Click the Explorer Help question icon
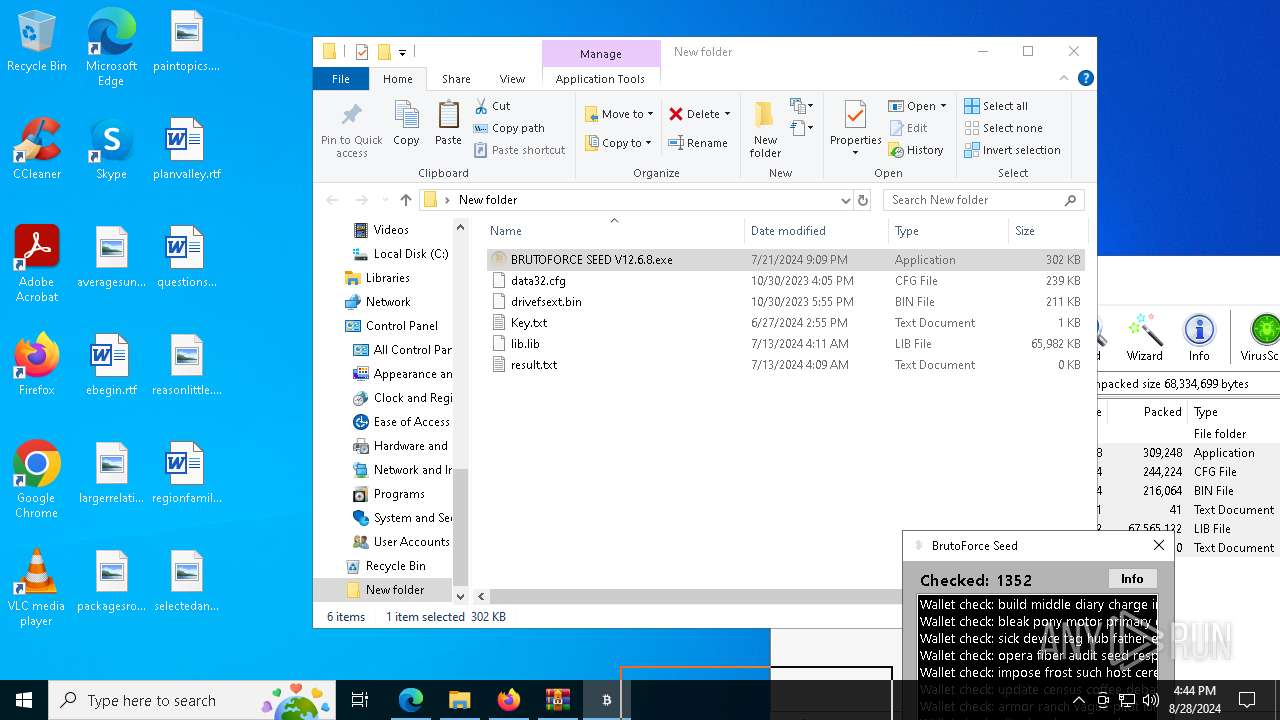 click(x=1085, y=78)
